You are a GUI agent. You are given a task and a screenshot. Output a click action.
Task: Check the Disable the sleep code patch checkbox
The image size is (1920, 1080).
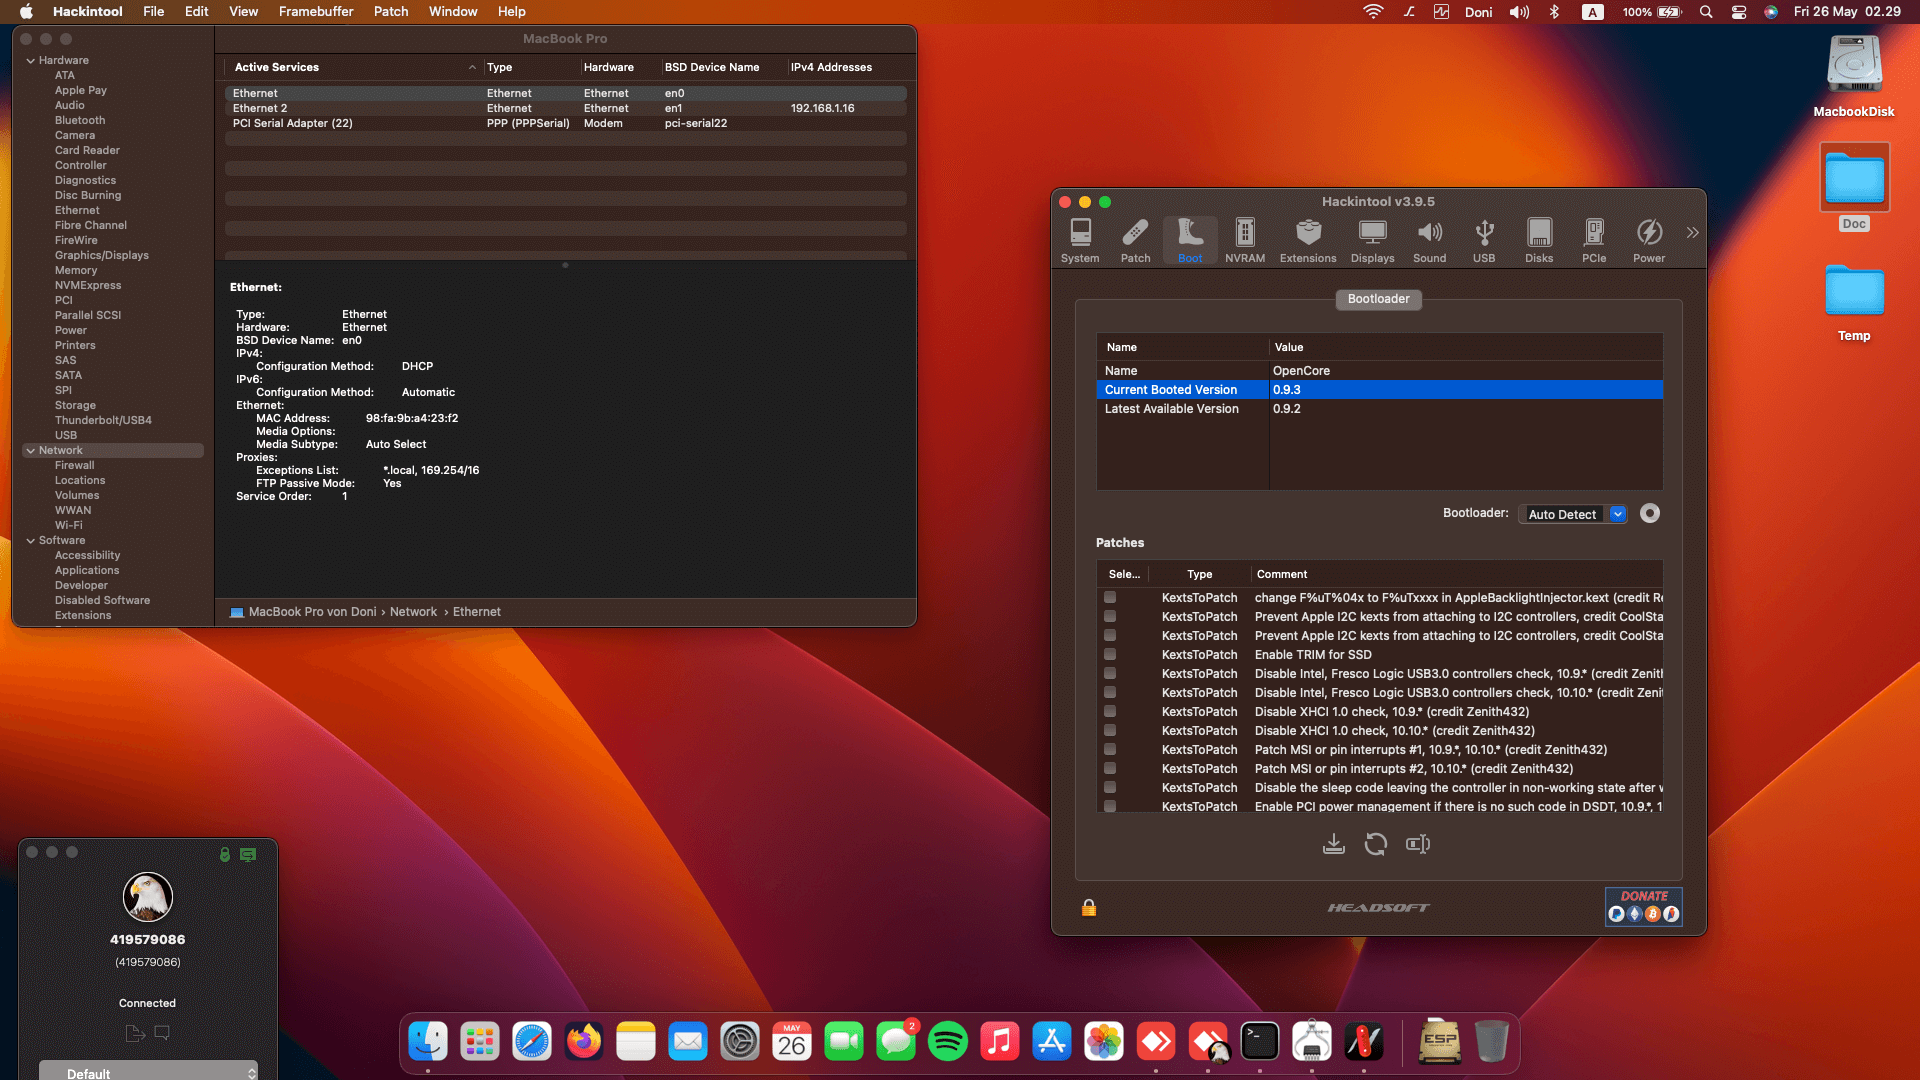coord(1110,787)
